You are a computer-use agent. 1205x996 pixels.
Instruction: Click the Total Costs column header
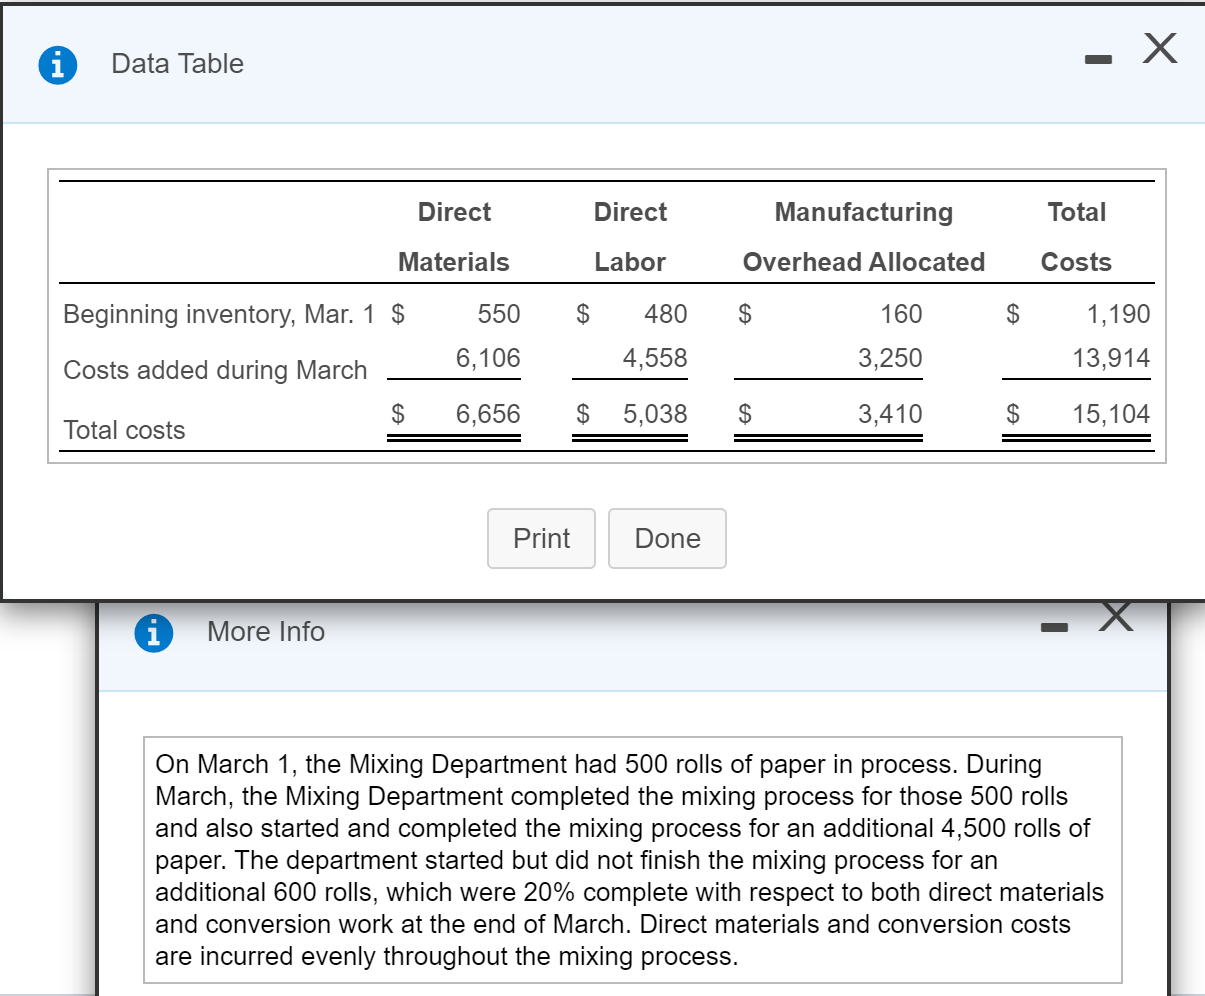click(x=1077, y=237)
